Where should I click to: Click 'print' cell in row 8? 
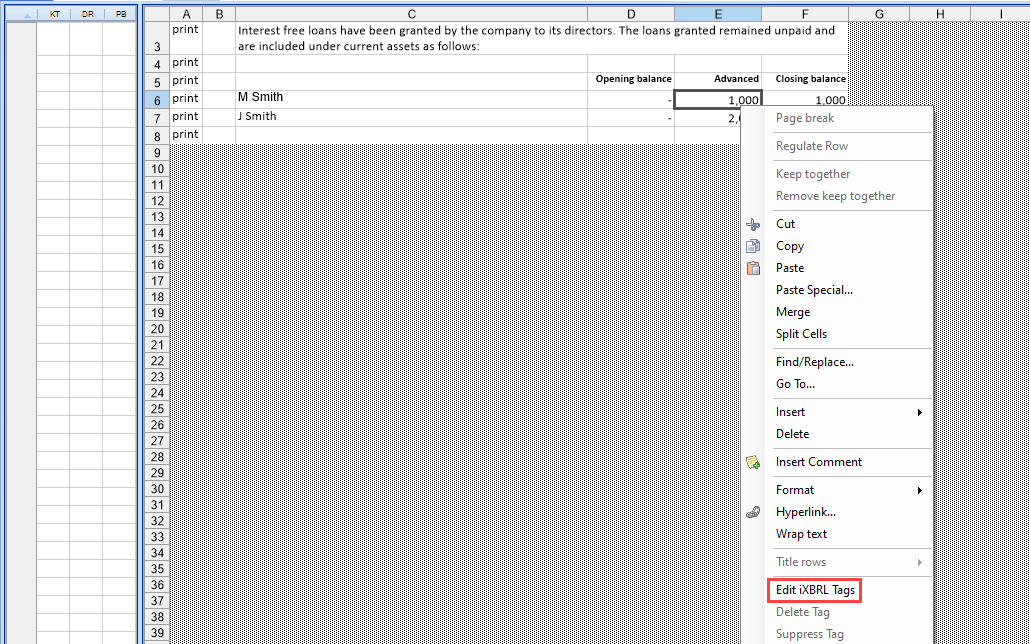tap(186, 135)
